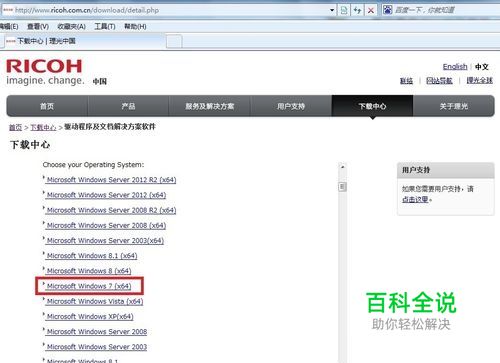Screen dimensions: 500x363
Task: Open 下载中心 in navigation bar
Action: coord(372,106)
